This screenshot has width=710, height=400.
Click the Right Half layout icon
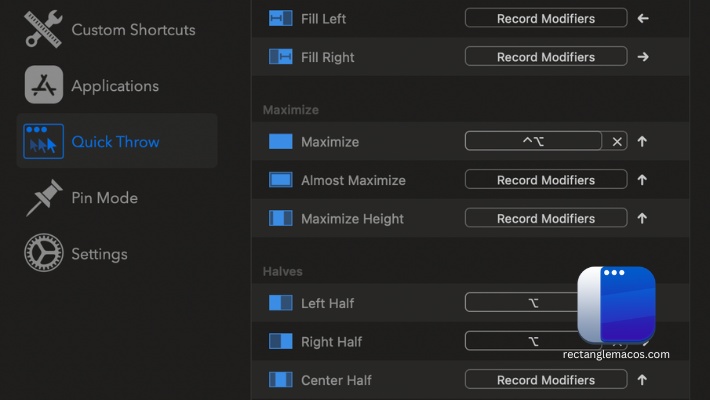[280, 341]
